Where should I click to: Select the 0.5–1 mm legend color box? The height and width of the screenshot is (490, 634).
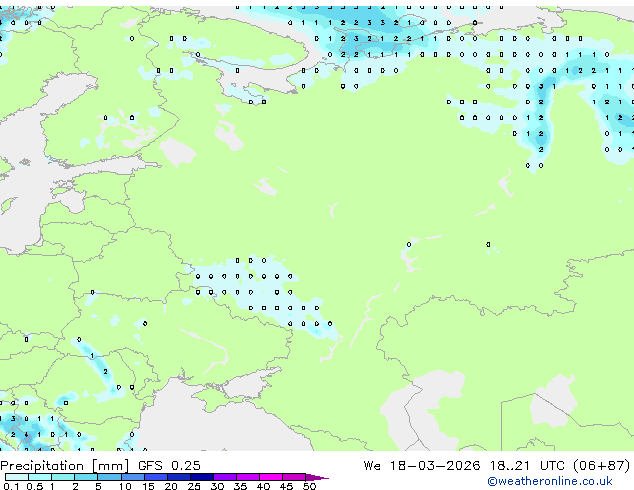tap(40, 477)
